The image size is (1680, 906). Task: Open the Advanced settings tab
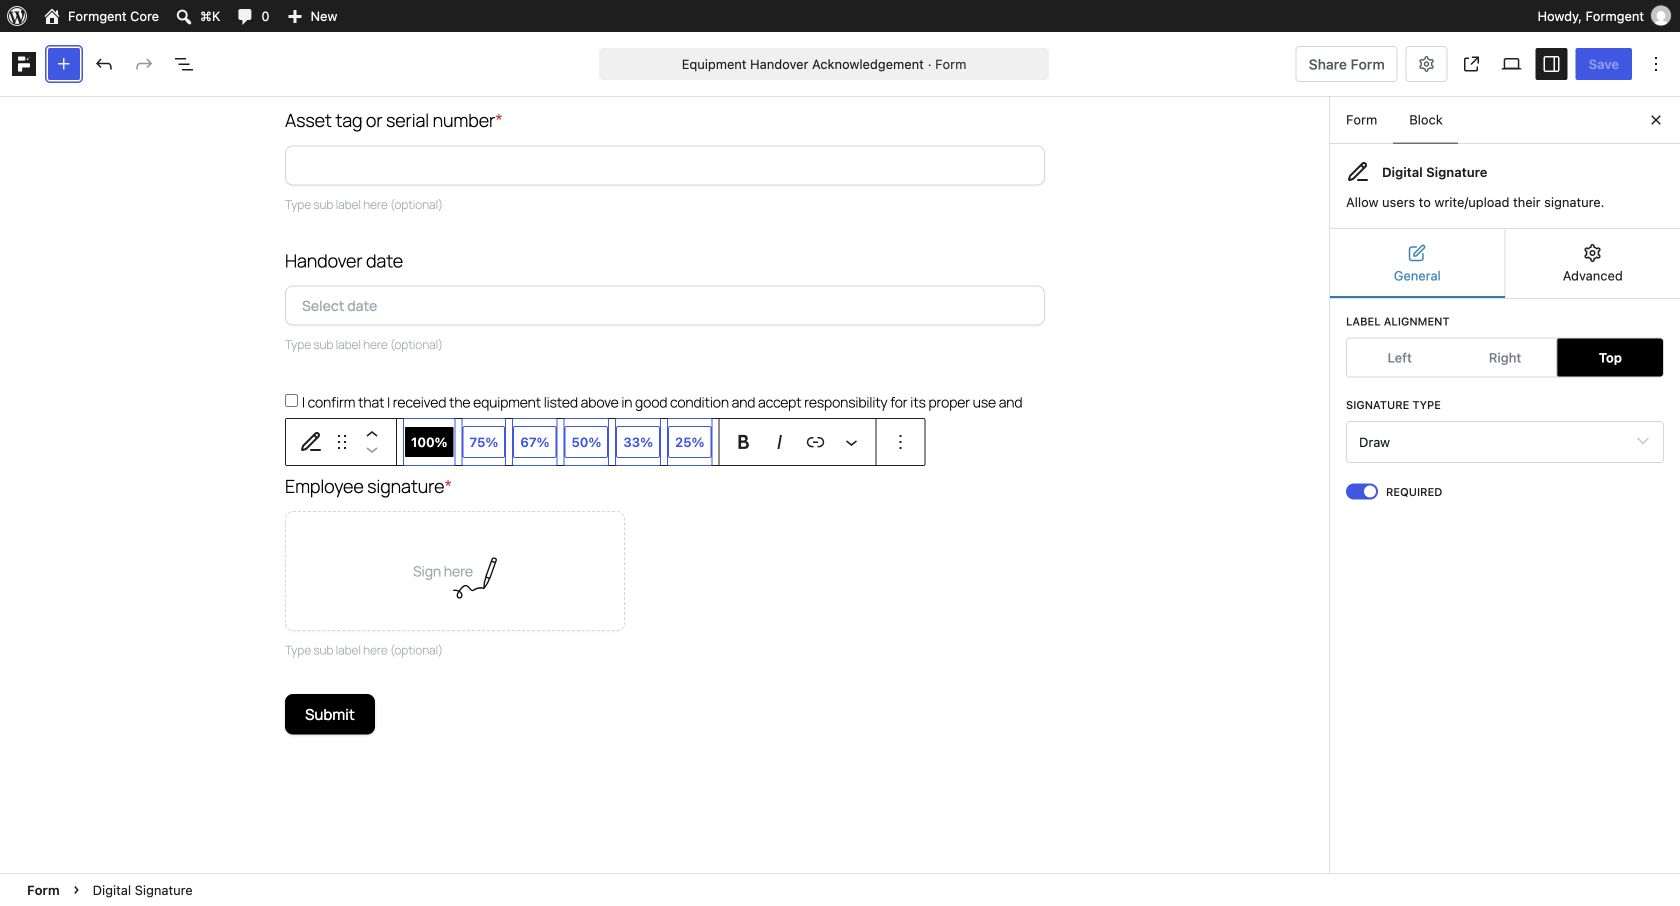(1592, 264)
